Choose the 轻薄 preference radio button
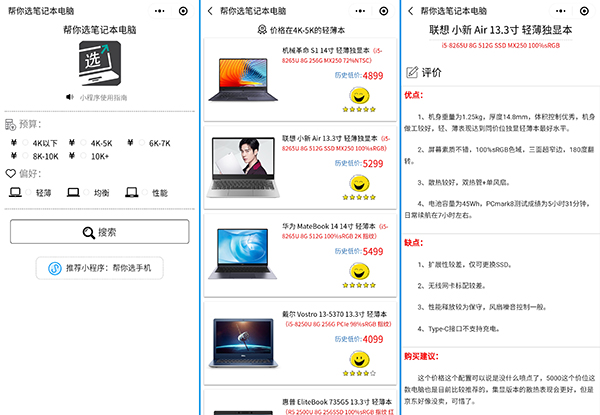This screenshot has height=415, width=600. [28, 192]
